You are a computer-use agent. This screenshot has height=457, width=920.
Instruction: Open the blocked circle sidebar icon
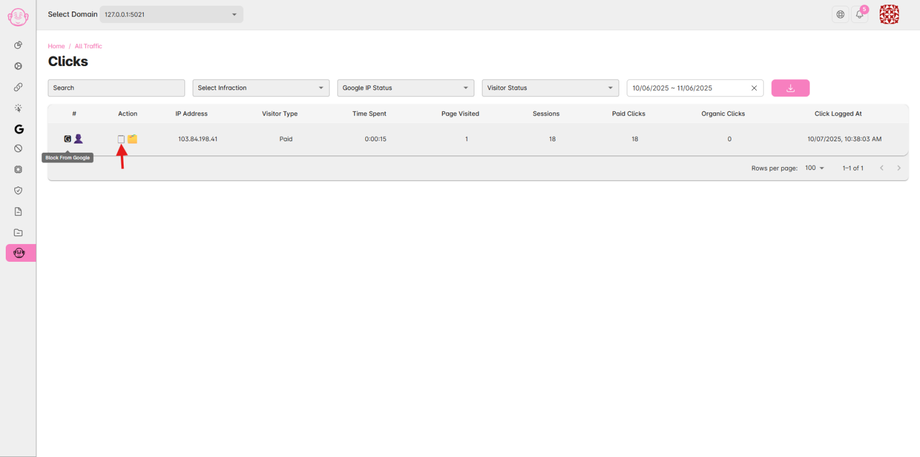click(18, 149)
